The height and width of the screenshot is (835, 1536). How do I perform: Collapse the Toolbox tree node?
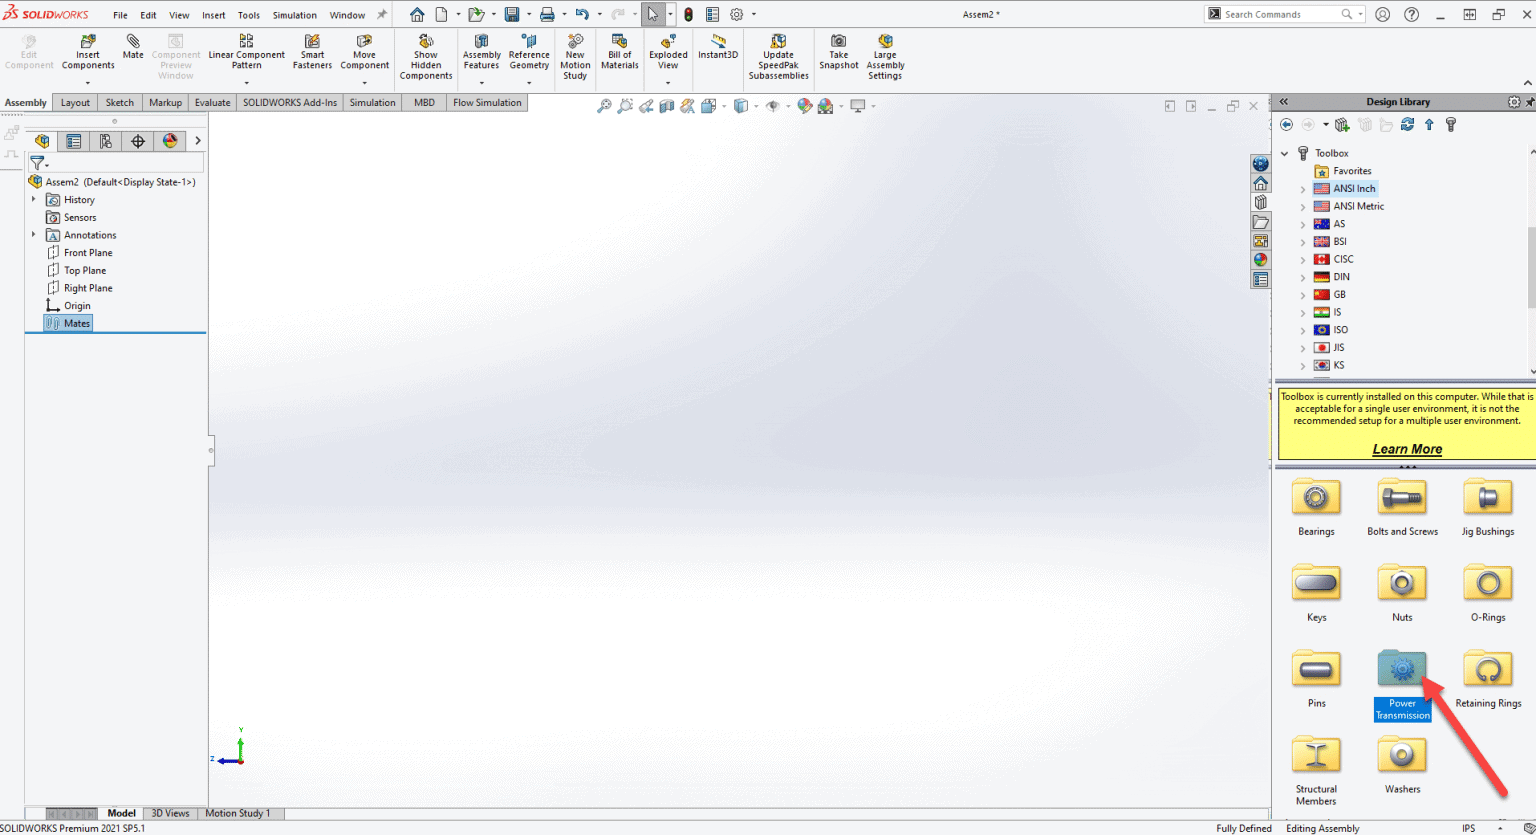pyautogui.click(x=1285, y=153)
